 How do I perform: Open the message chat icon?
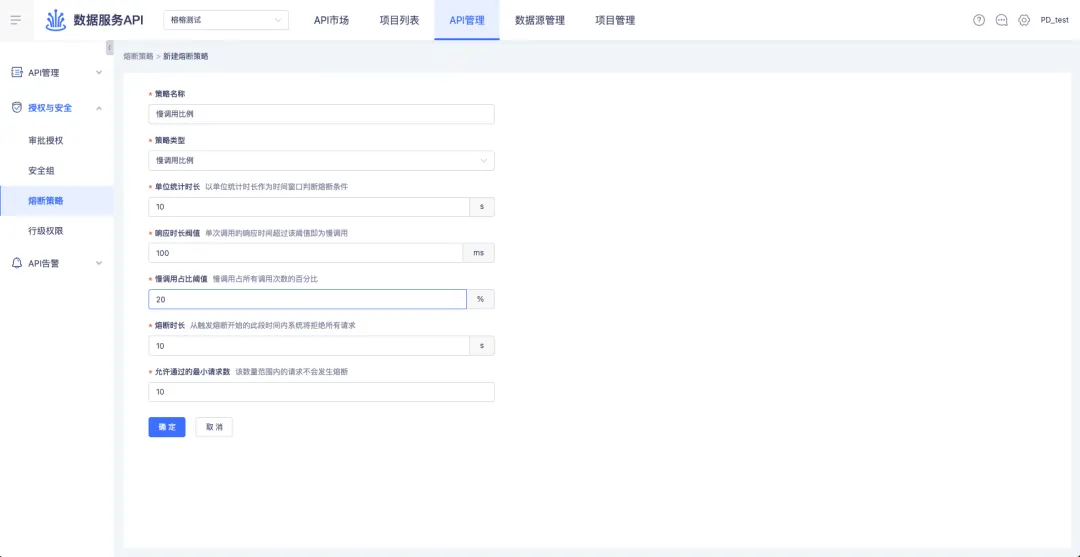(x=1001, y=20)
